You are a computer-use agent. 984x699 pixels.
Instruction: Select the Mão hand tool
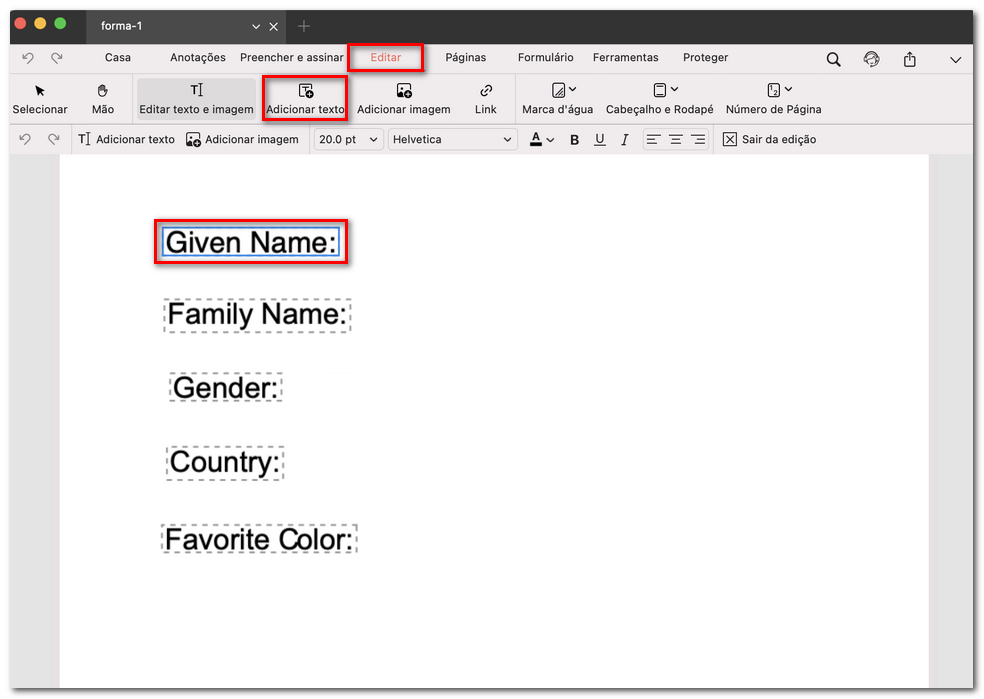102,98
